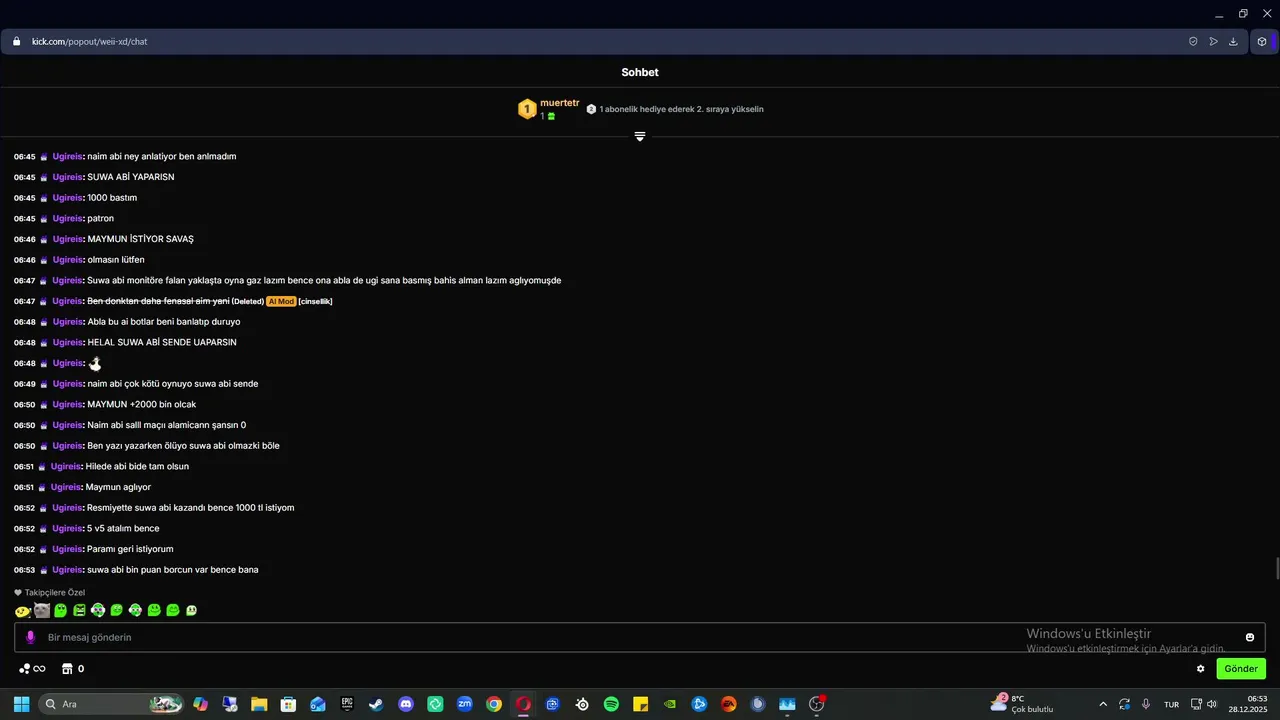Viewport: 1280px width, 720px height.
Task: Open the emoji picker in message box
Action: (x=1250, y=637)
